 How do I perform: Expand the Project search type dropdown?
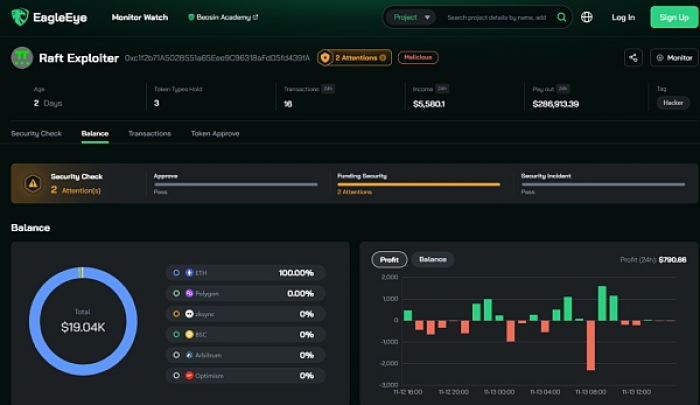[411, 17]
